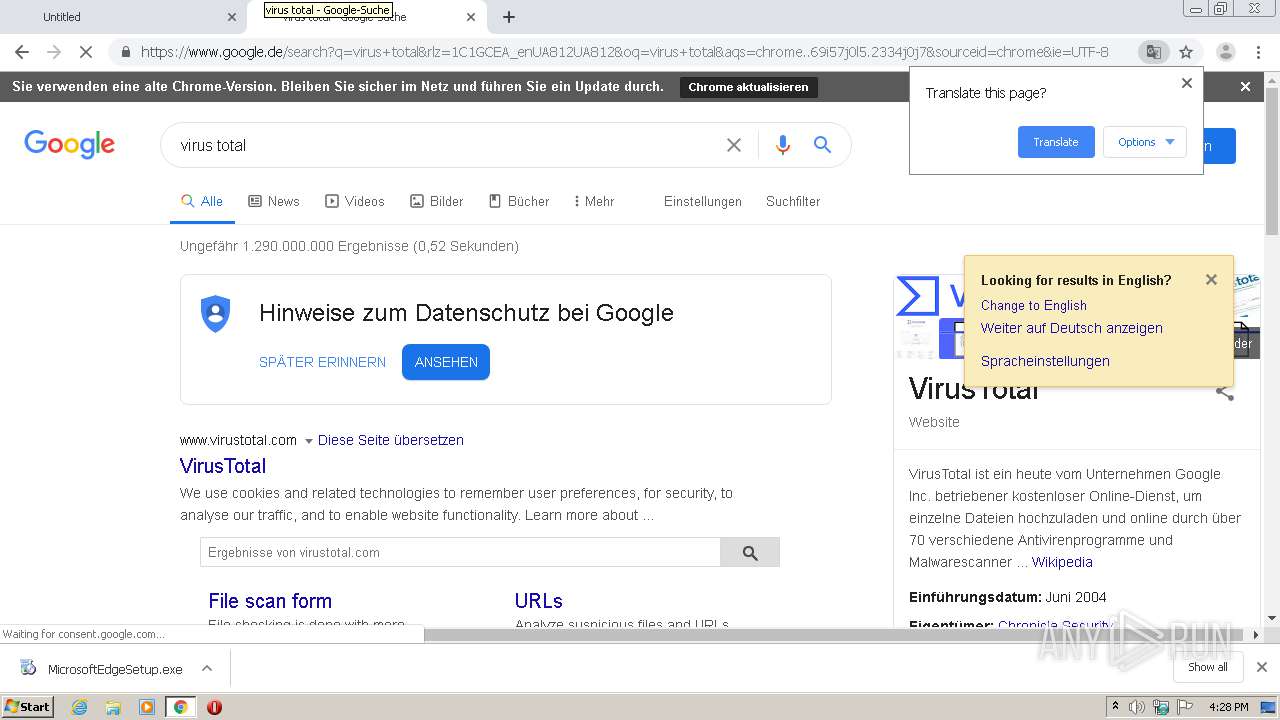
Task: Open the Mehr search menu
Action: pyautogui.click(x=594, y=201)
